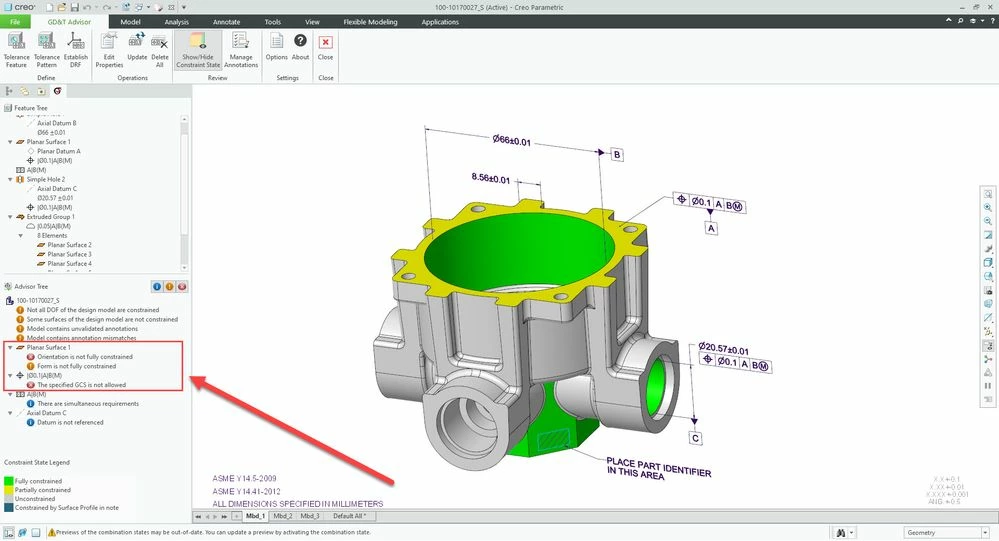Switch to the Annotate tab
Screen dimensions: 999x541
226,22
